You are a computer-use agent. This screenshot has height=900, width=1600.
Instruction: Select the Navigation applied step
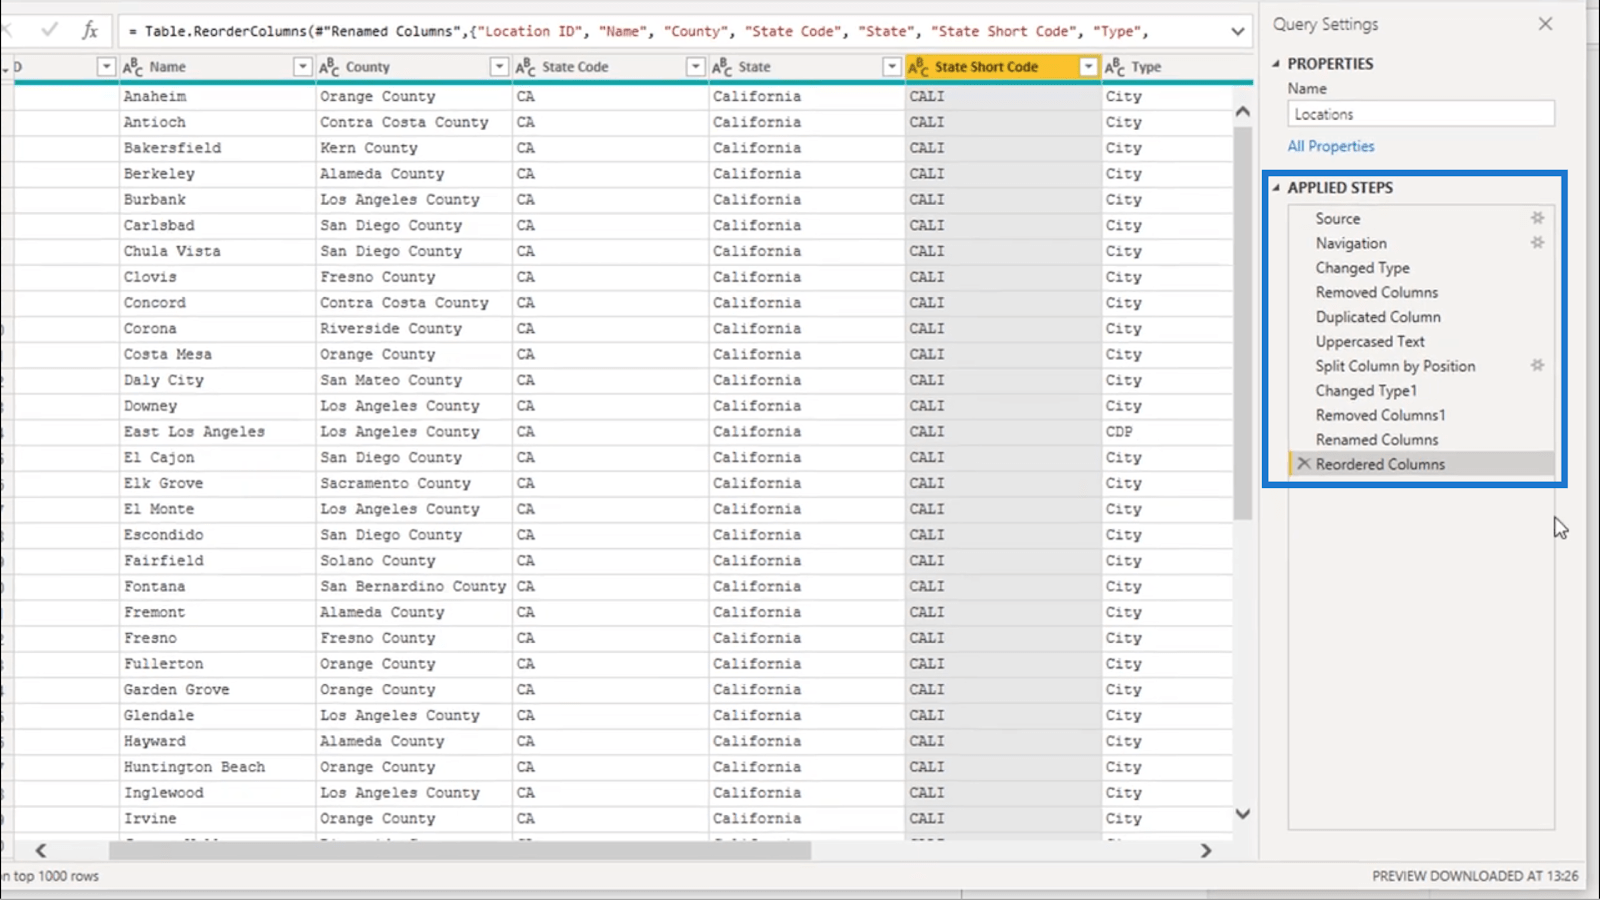pyautogui.click(x=1421, y=243)
